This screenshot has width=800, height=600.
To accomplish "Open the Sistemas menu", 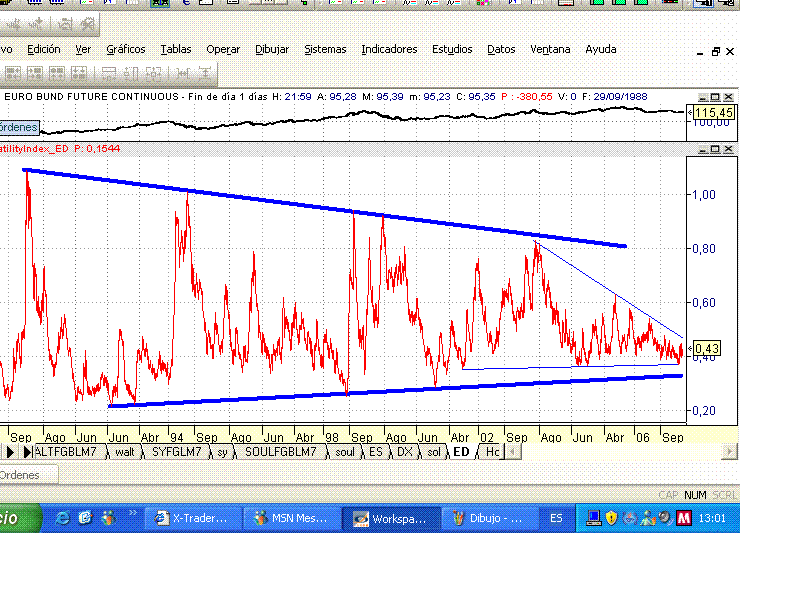I will pyautogui.click(x=325, y=49).
